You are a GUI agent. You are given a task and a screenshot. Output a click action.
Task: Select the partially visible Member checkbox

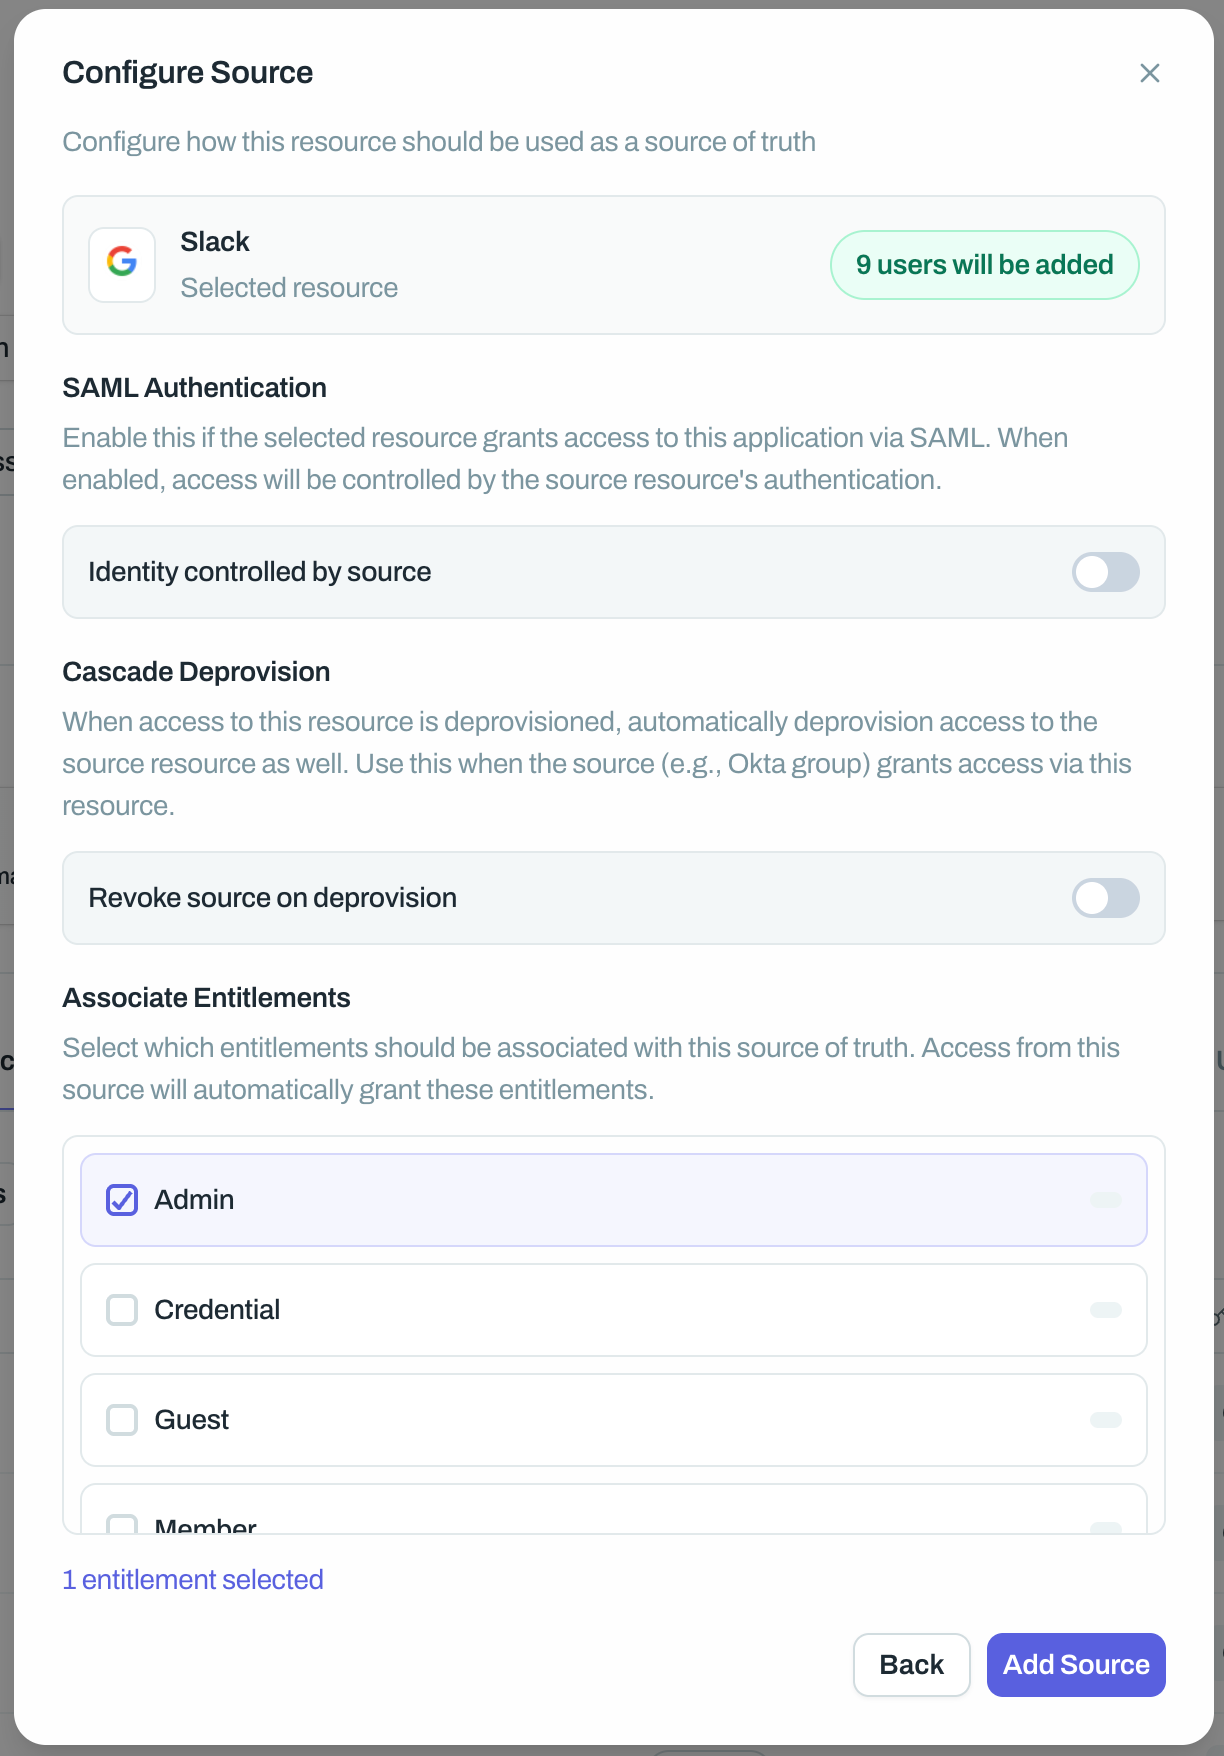click(x=122, y=1525)
